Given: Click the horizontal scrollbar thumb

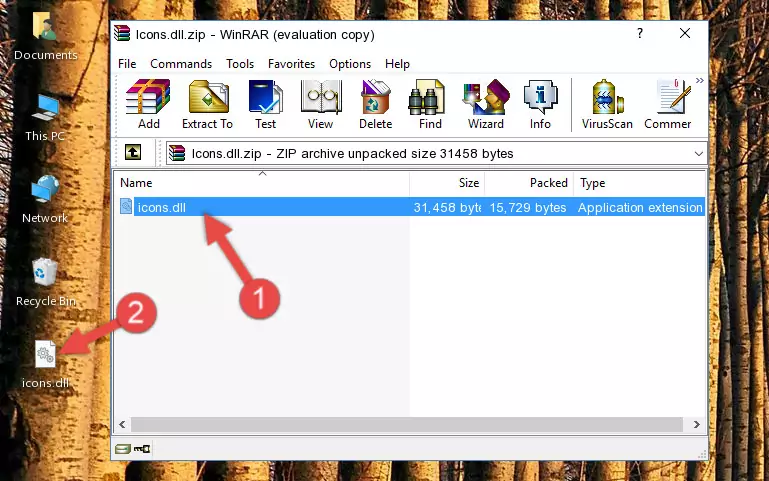Looking at the screenshot, I should pos(407,425).
